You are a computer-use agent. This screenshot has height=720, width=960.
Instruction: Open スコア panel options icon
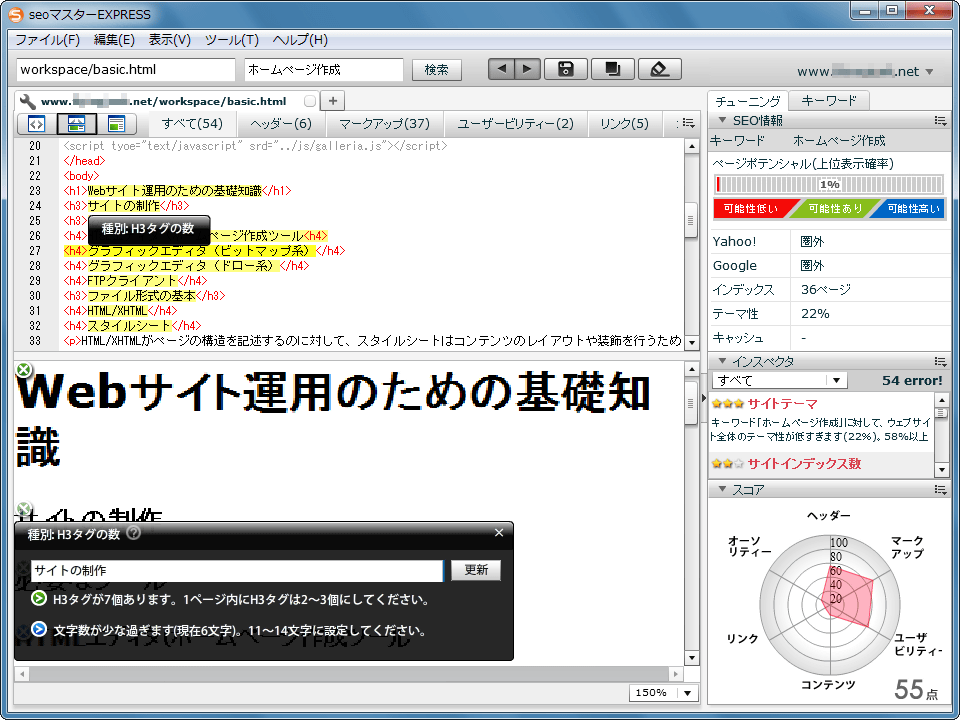coord(940,489)
